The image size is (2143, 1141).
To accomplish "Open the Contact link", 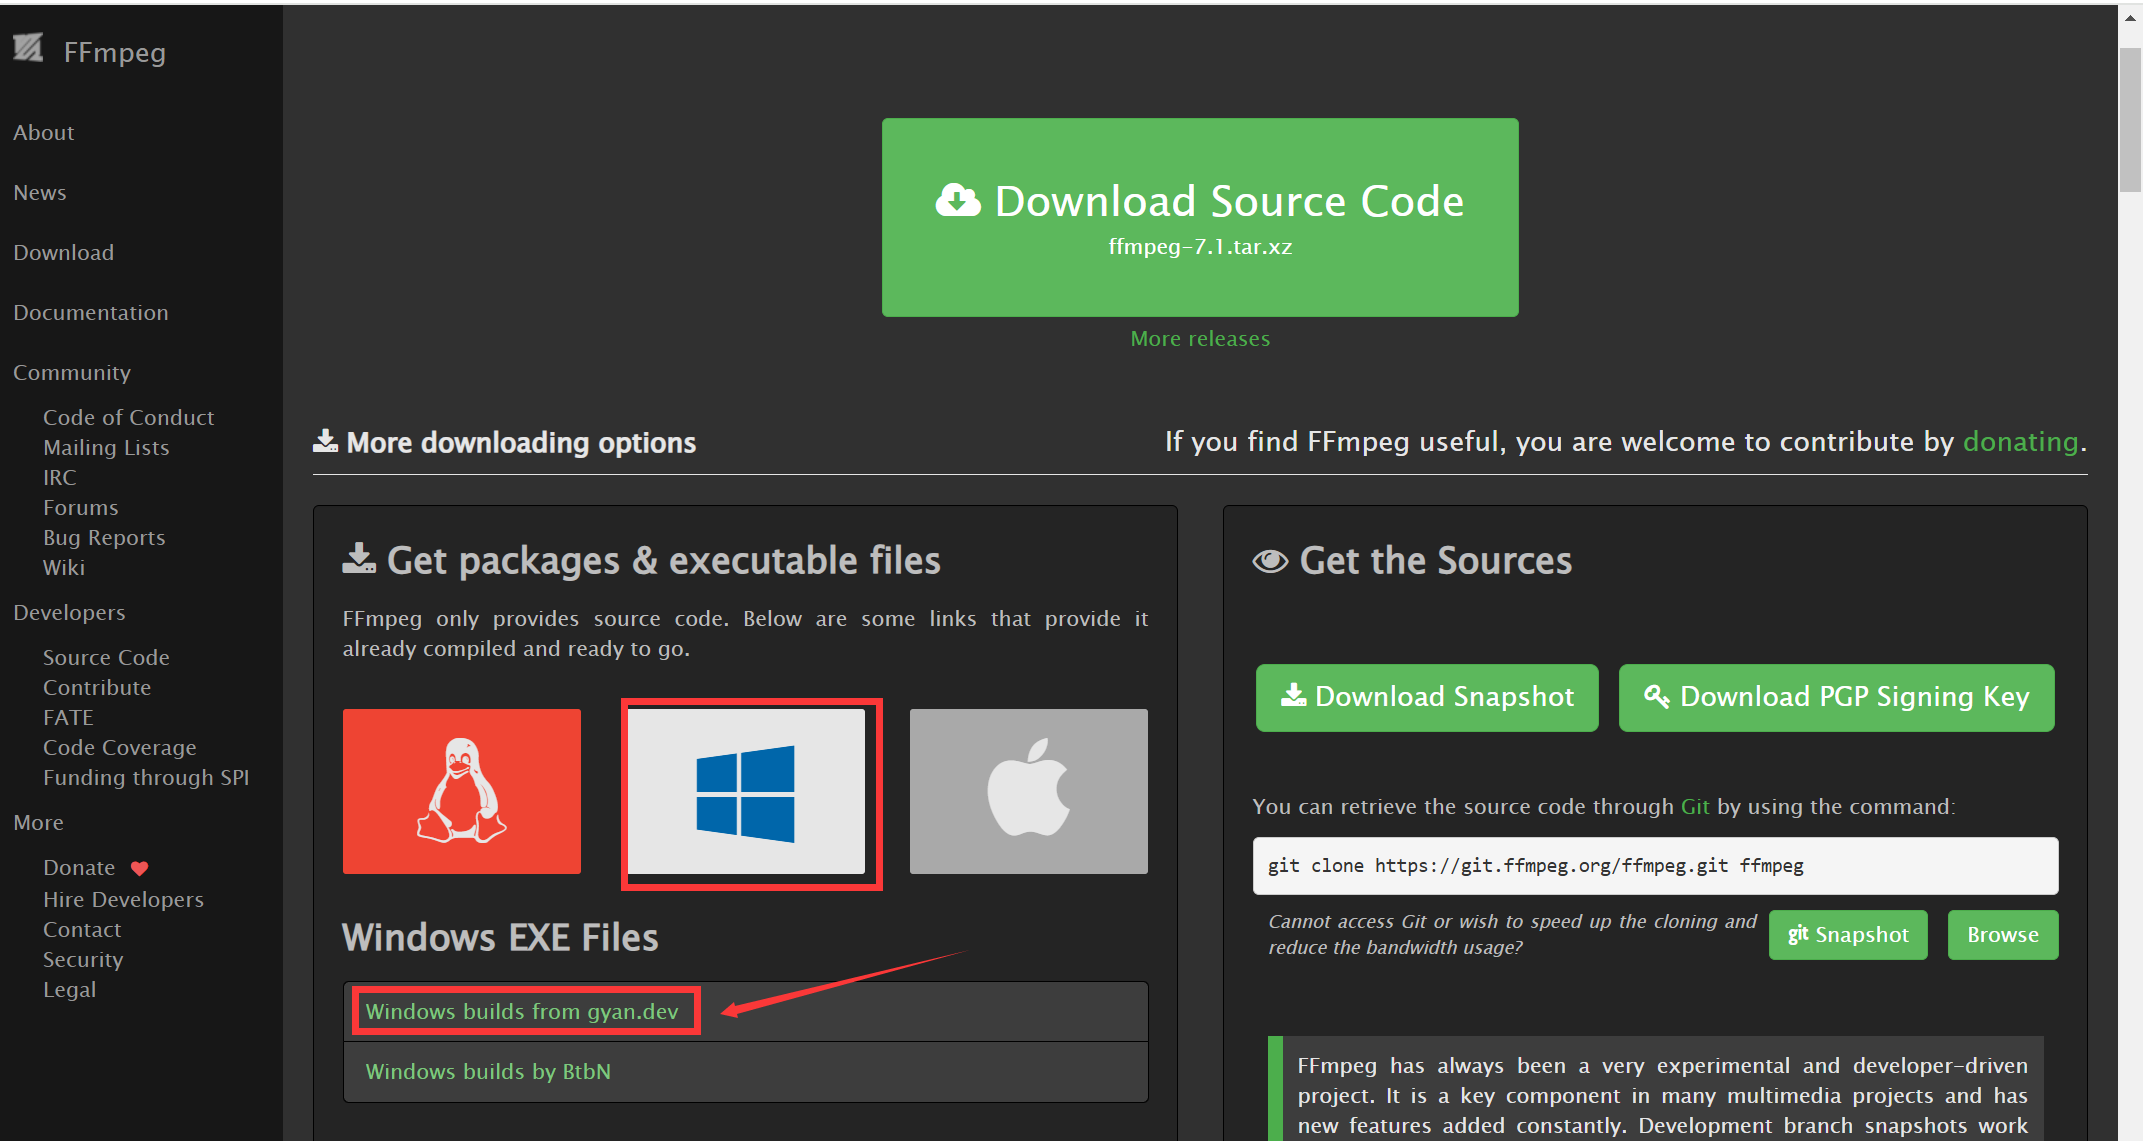I will click(x=82, y=930).
